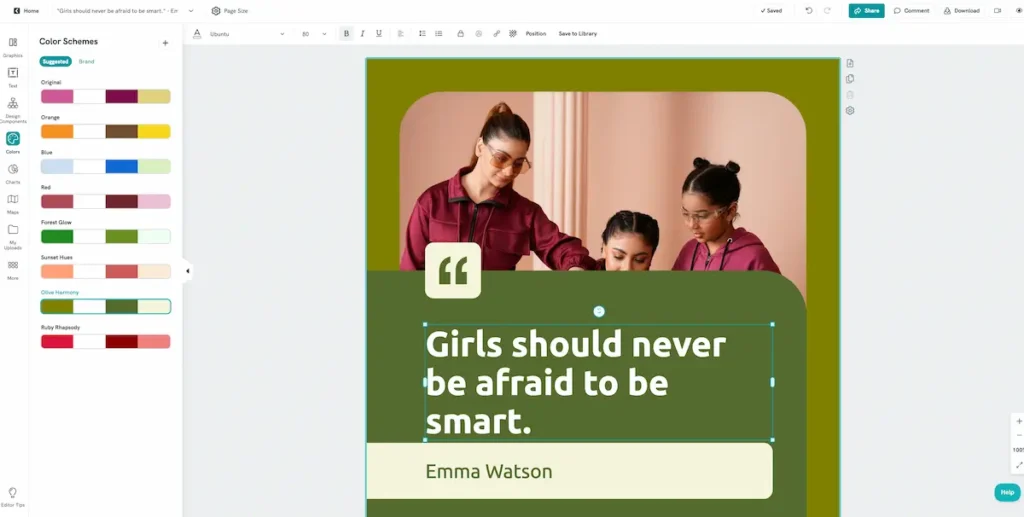Open page settings gear beside canvas
Image resolution: width=1024 pixels, height=517 pixels.
click(850, 110)
